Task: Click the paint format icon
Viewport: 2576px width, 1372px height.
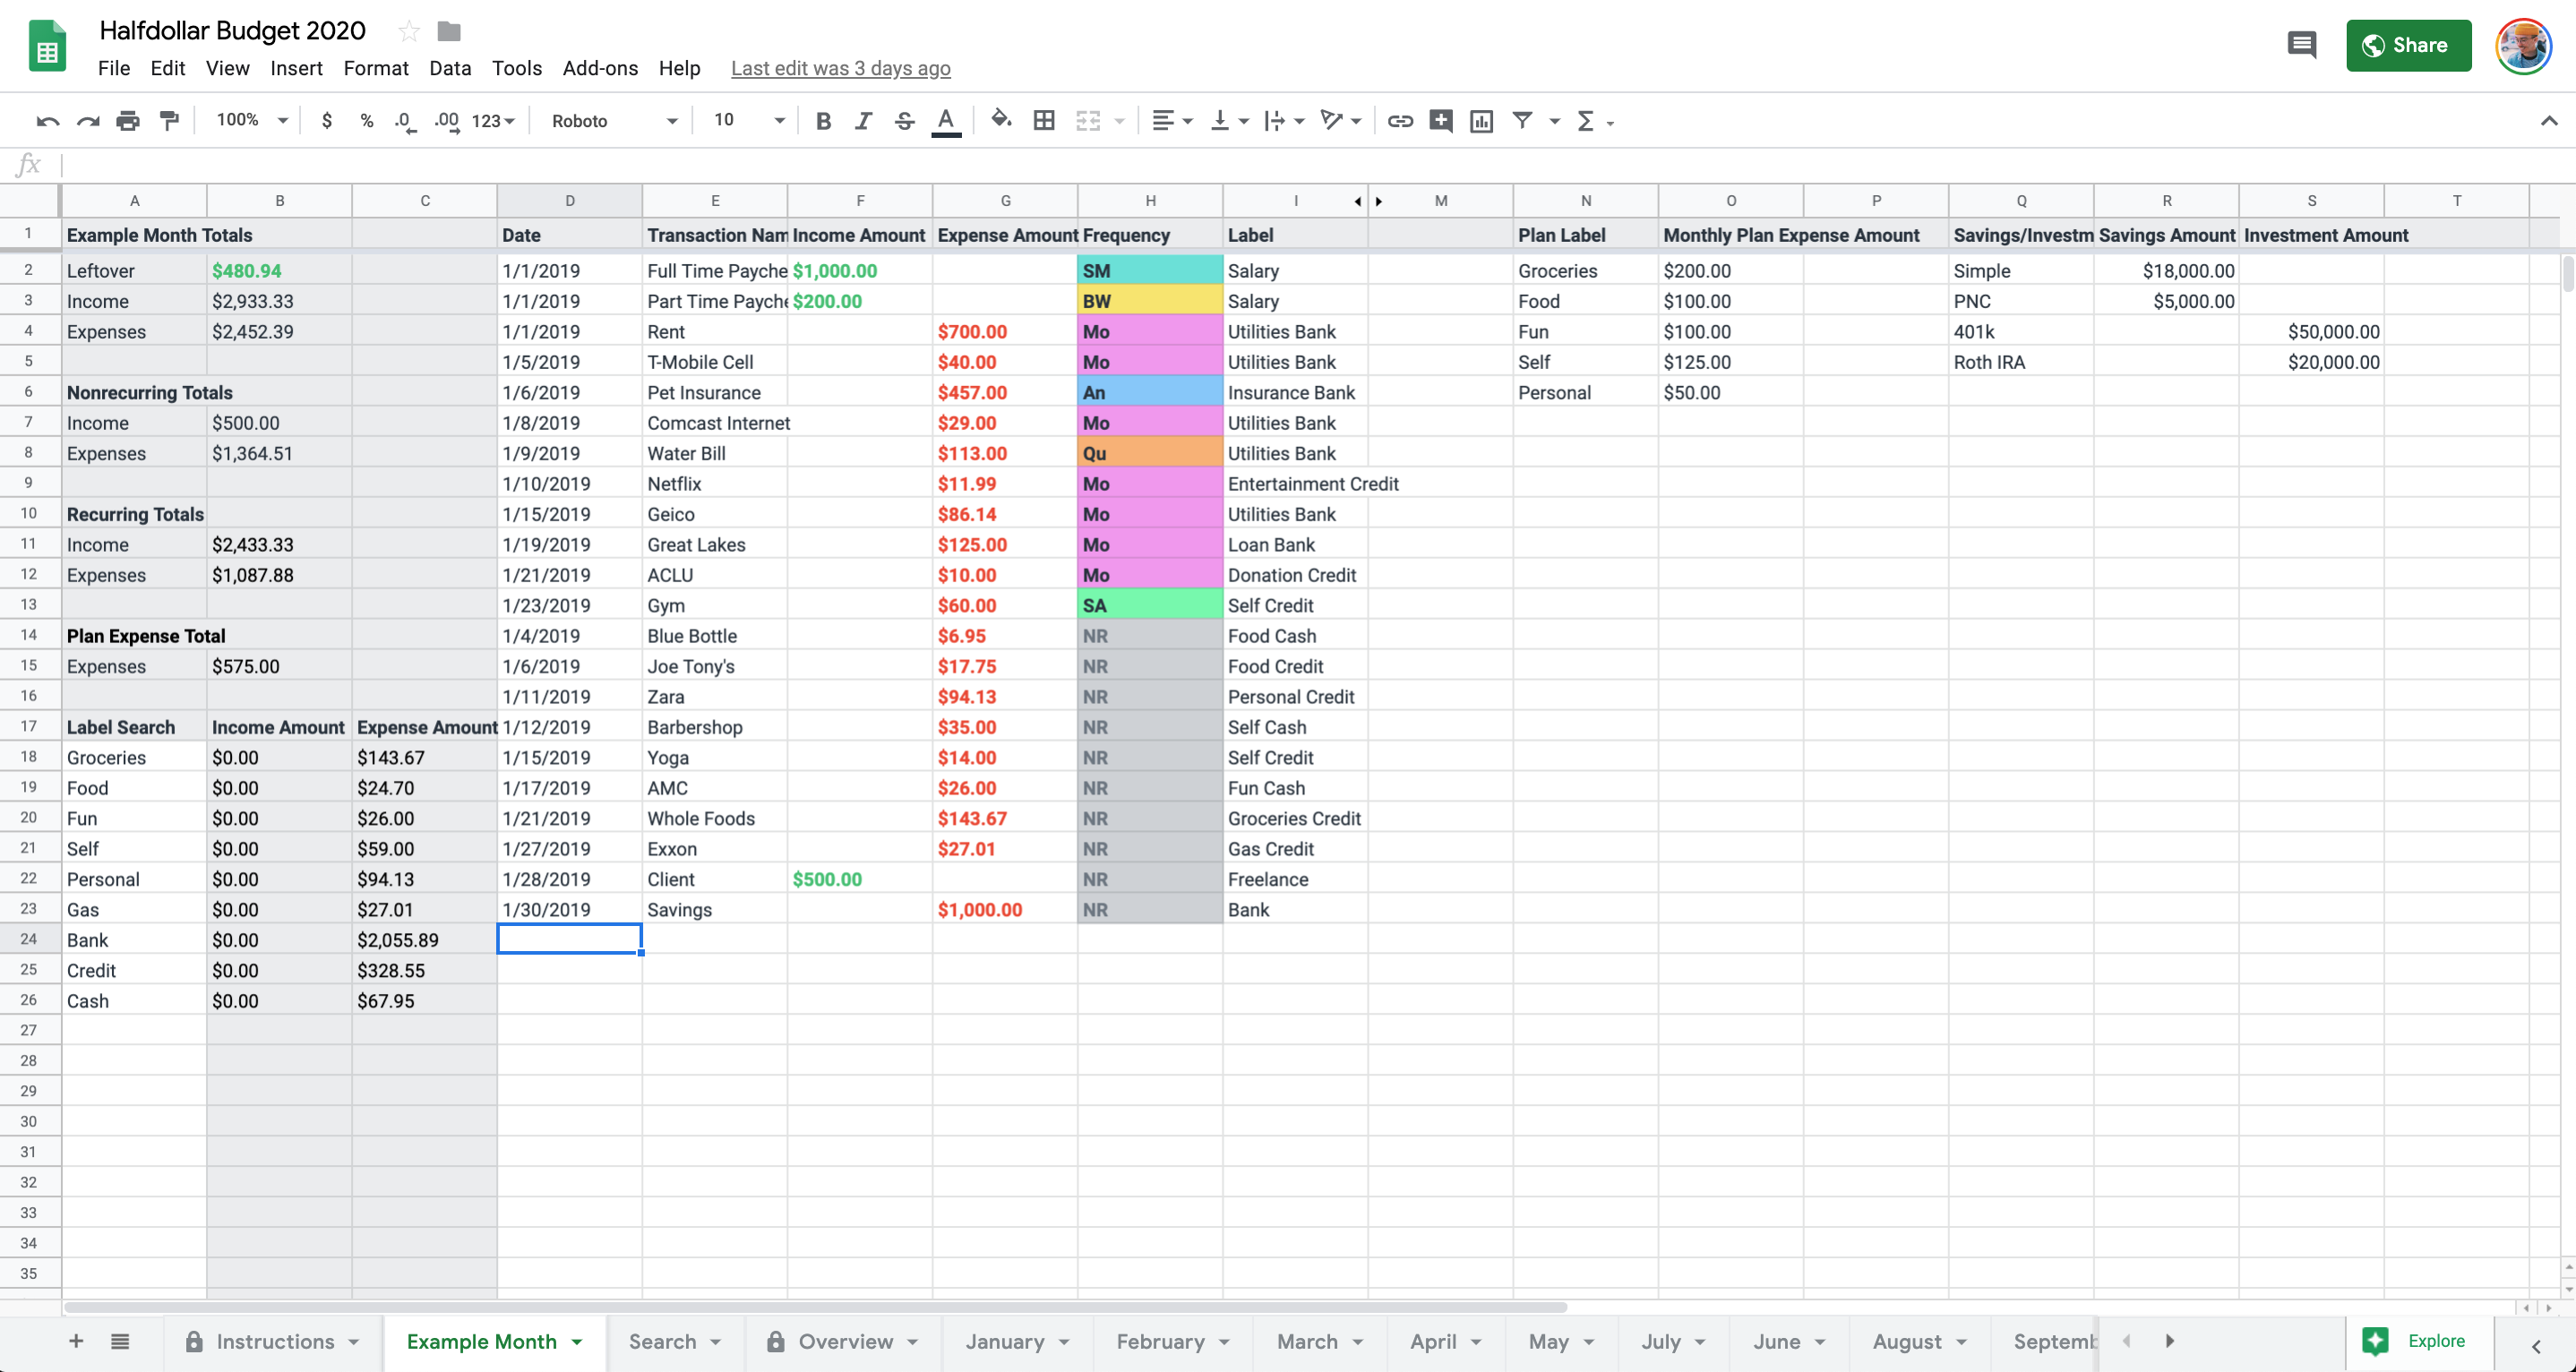Action: point(169,121)
